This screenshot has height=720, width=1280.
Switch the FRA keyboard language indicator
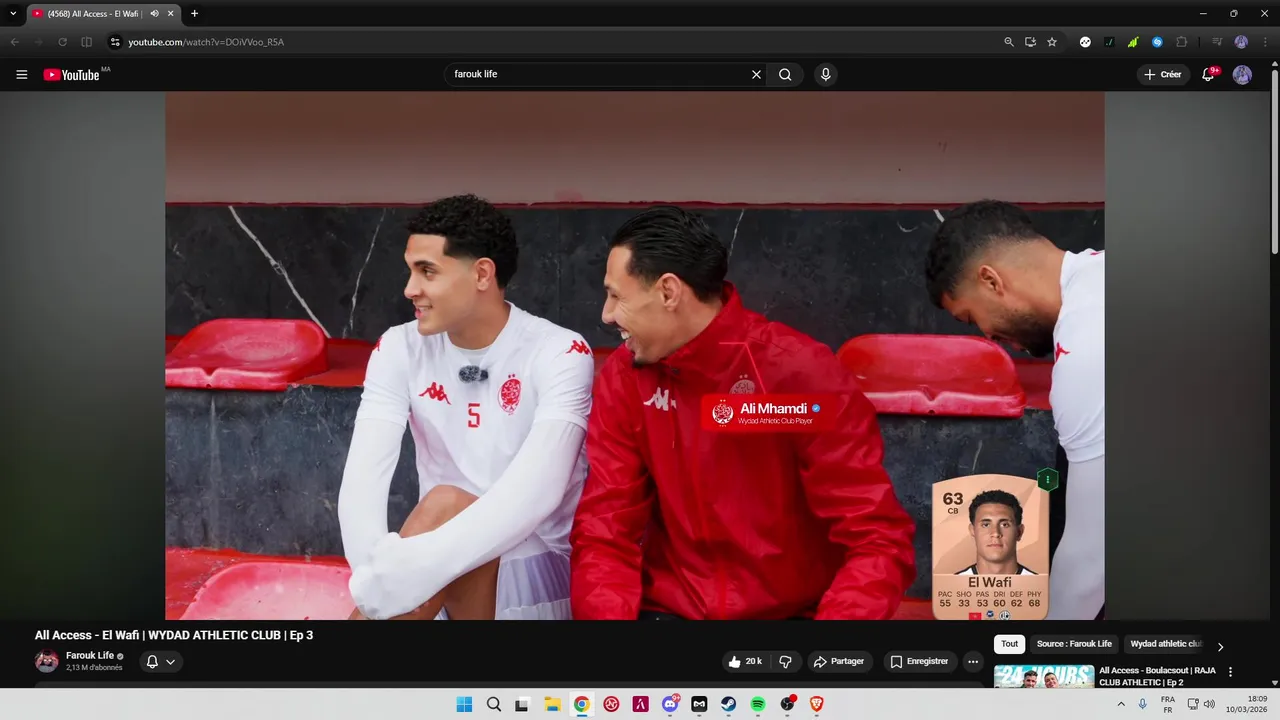click(x=1168, y=704)
